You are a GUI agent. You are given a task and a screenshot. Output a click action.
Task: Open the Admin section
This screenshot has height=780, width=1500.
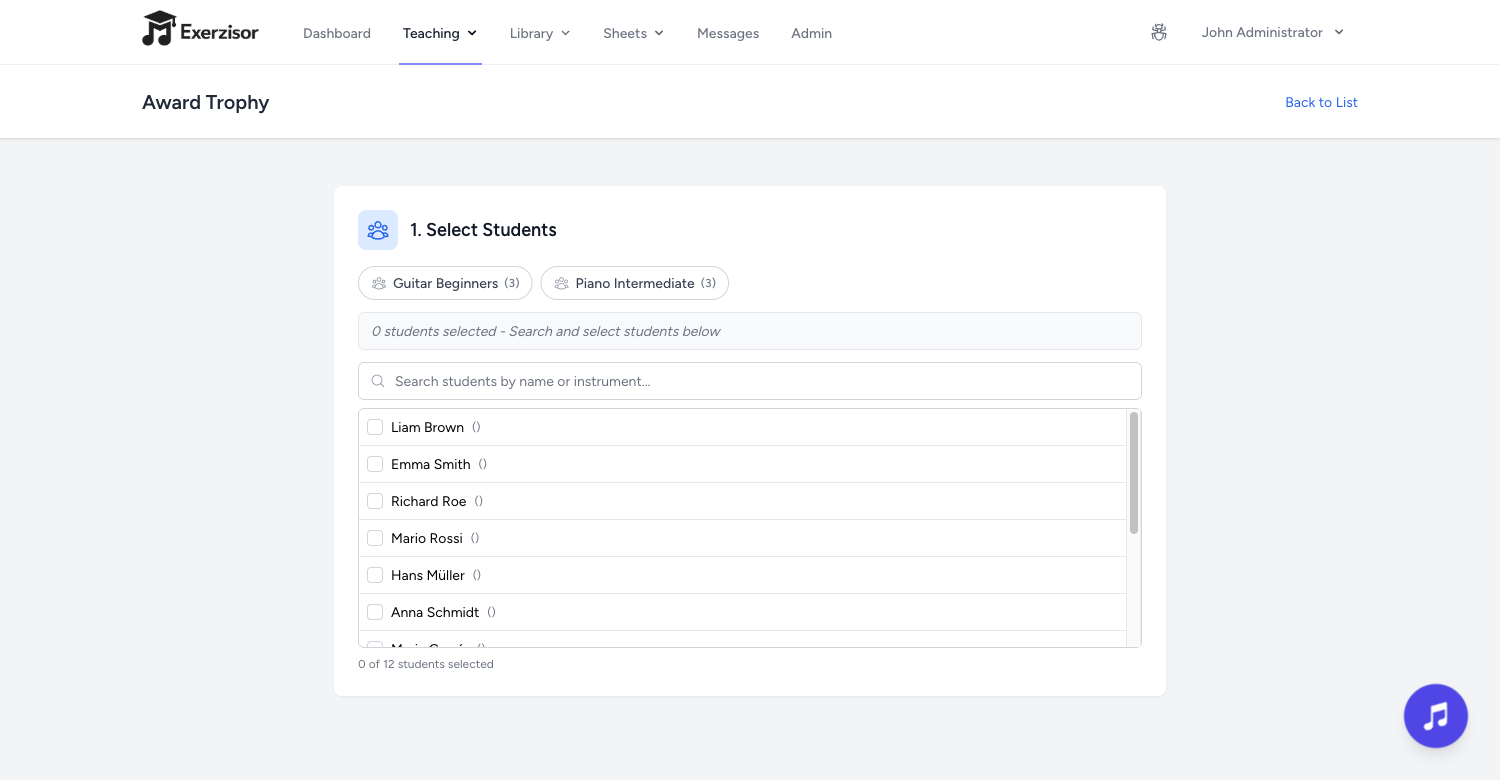click(811, 33)
